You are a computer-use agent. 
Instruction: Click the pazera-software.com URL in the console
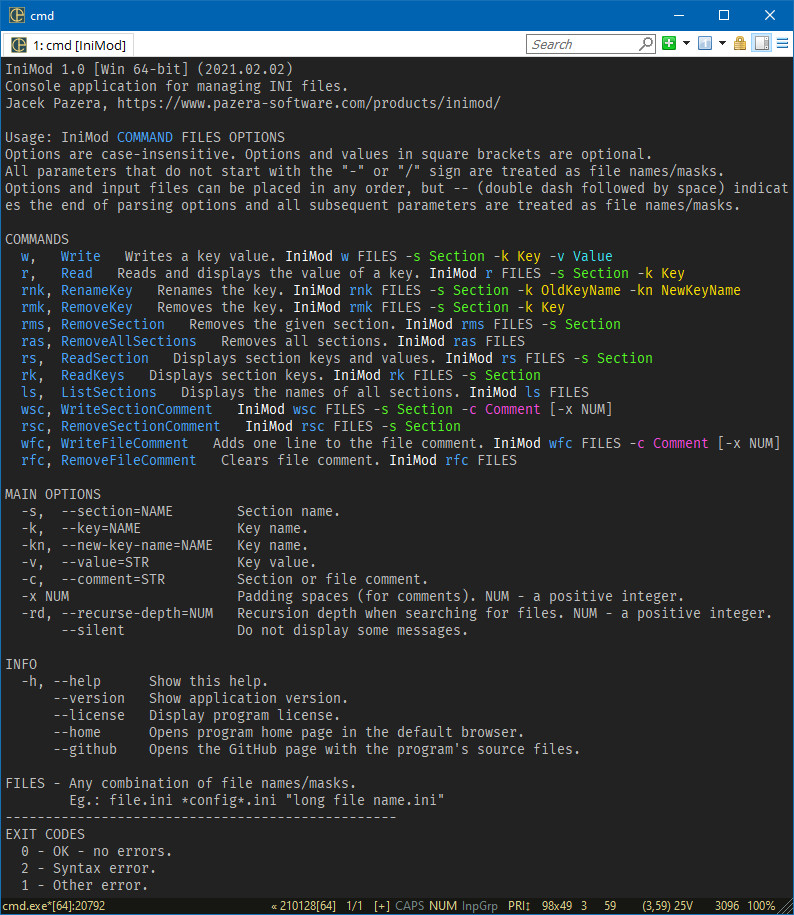(309, 103)
